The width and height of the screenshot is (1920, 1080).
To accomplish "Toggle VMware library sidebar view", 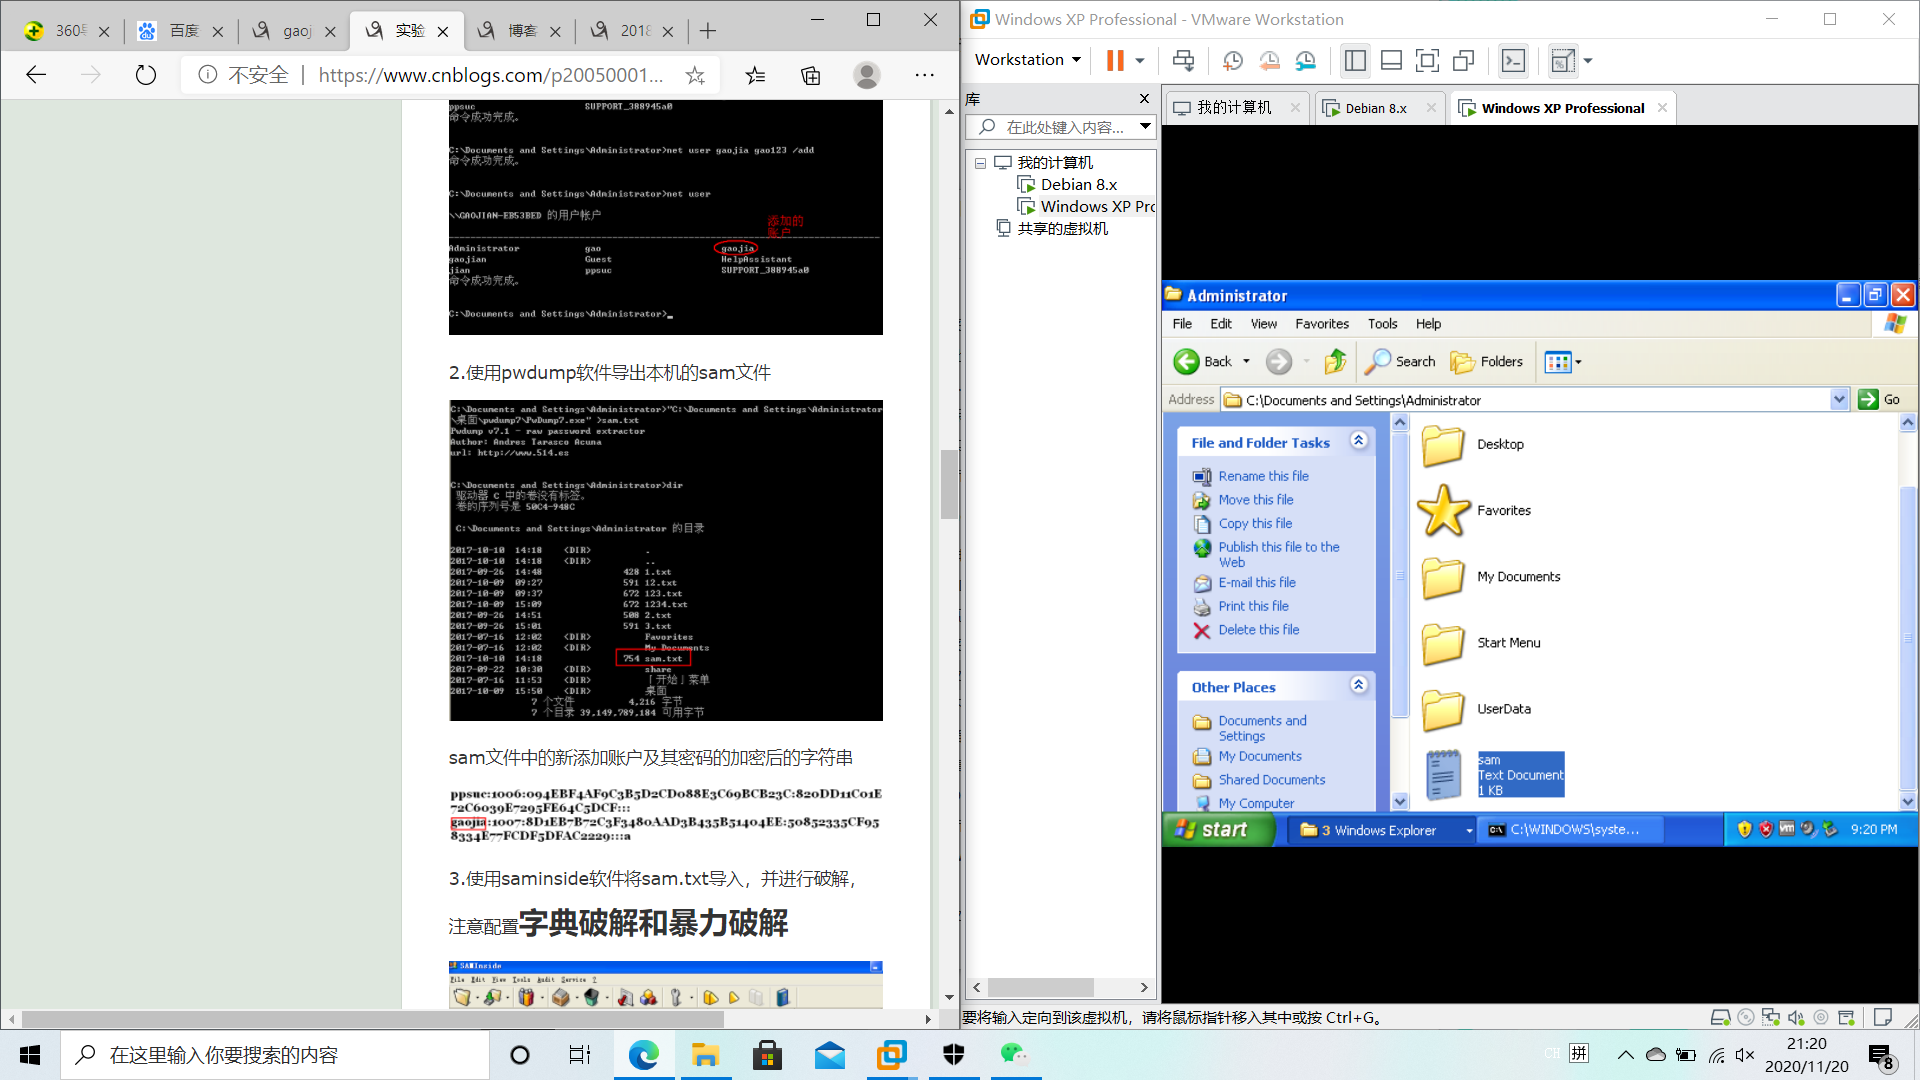I will (1355, 61).
